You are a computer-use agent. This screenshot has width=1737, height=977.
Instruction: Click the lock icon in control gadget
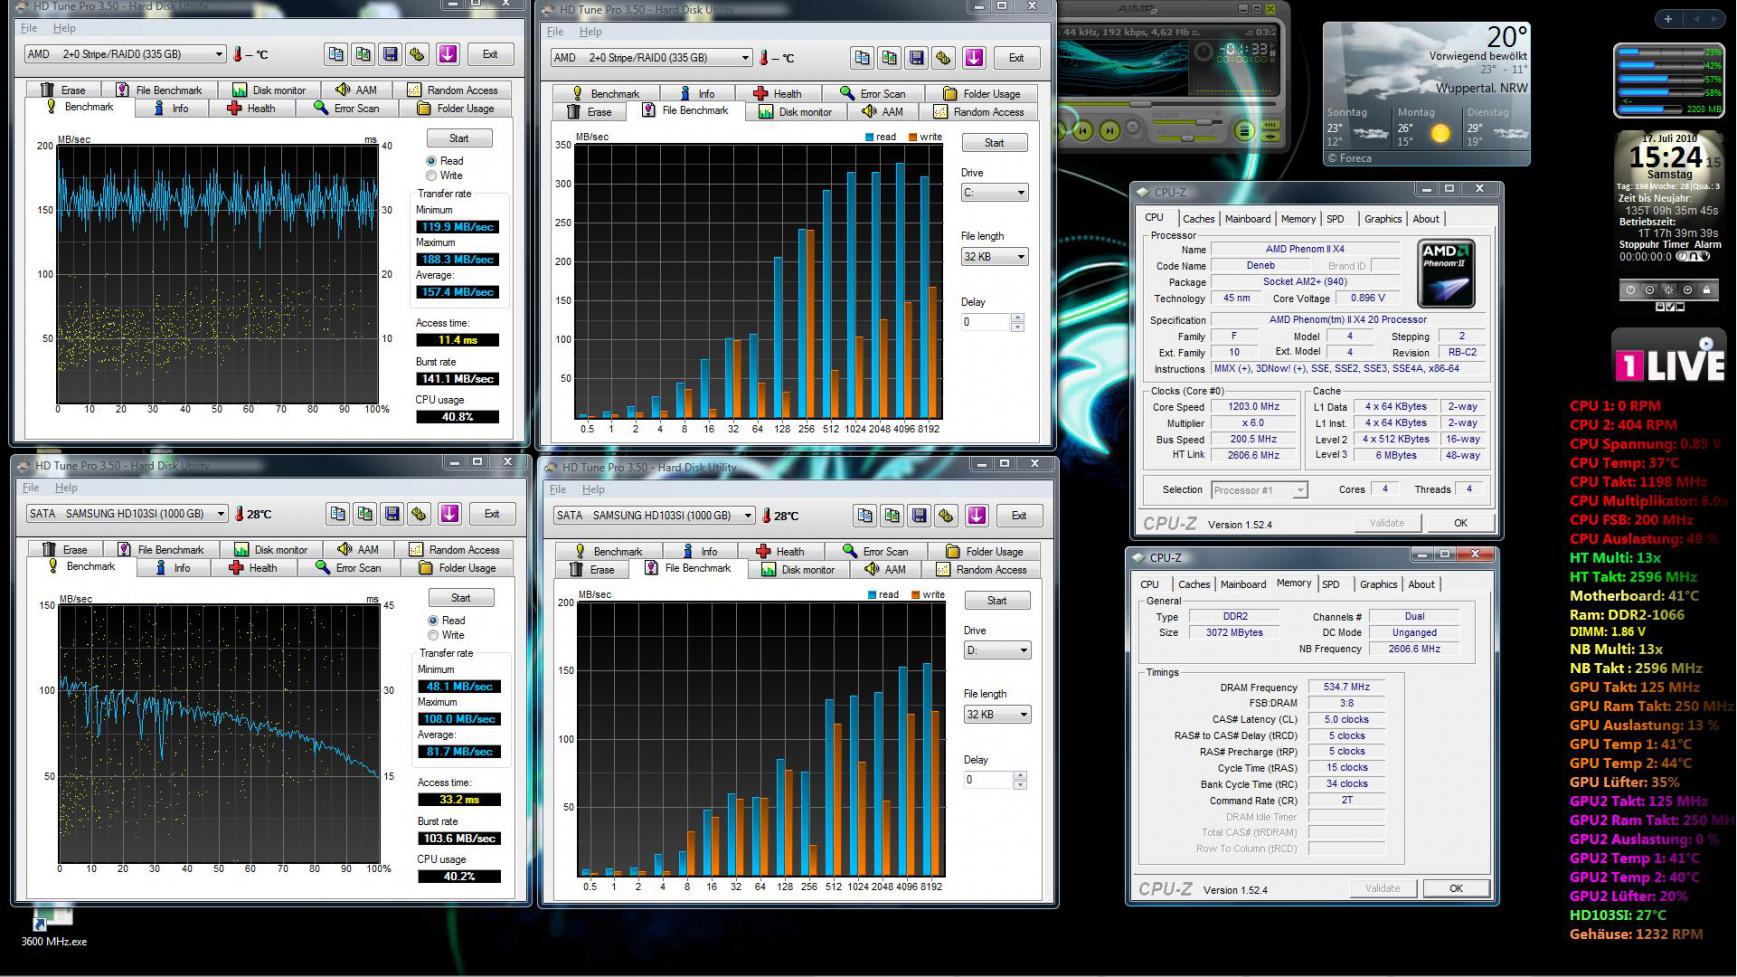click(1706, 290)
